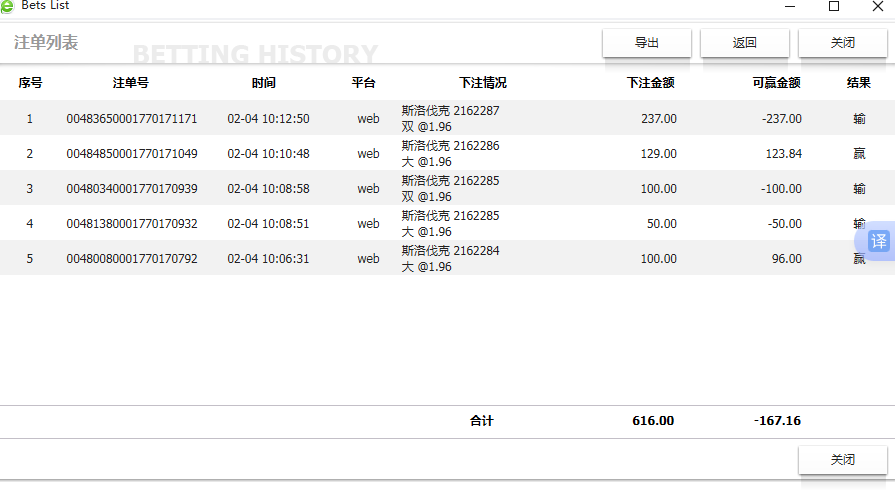Select the row with time 02-04 10:10:48
This screenshot has height=497, width=895.
(268, 154)
